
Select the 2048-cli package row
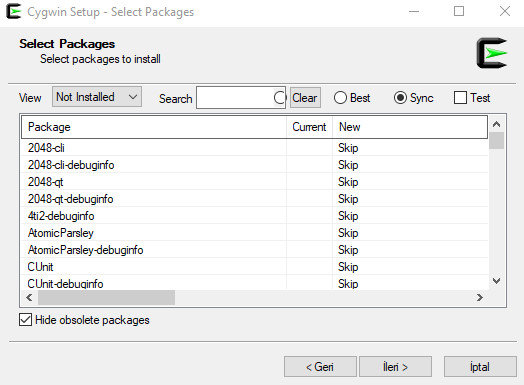[254, 148]
